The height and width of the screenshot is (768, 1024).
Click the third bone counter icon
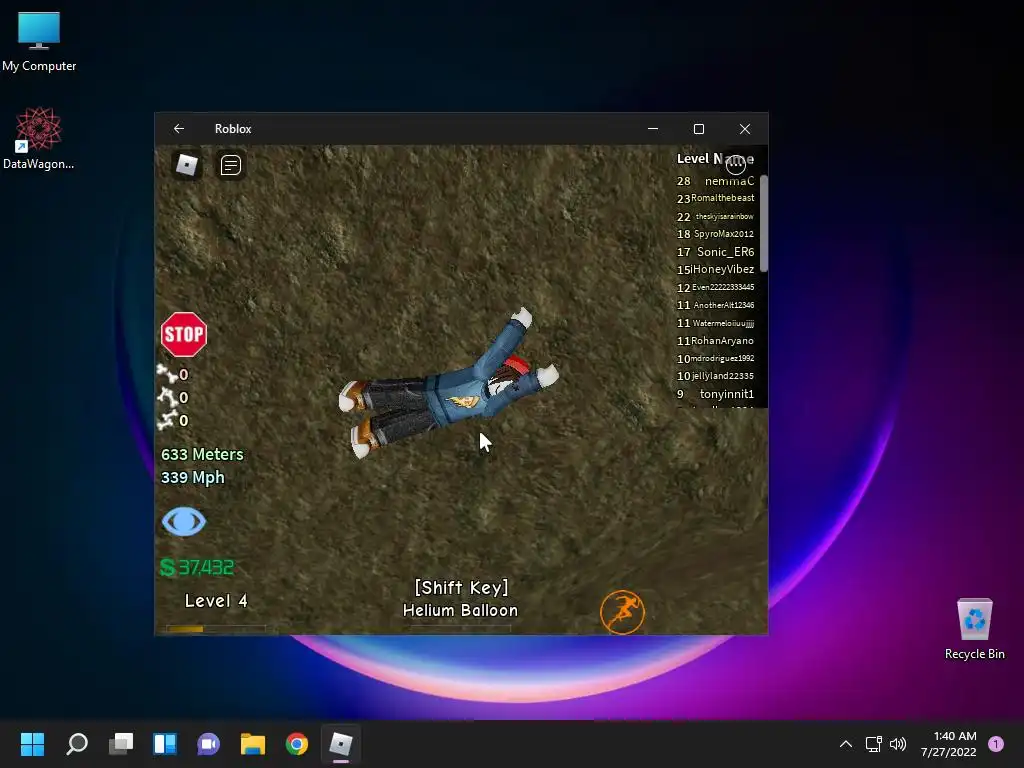[x=167, y=420]
